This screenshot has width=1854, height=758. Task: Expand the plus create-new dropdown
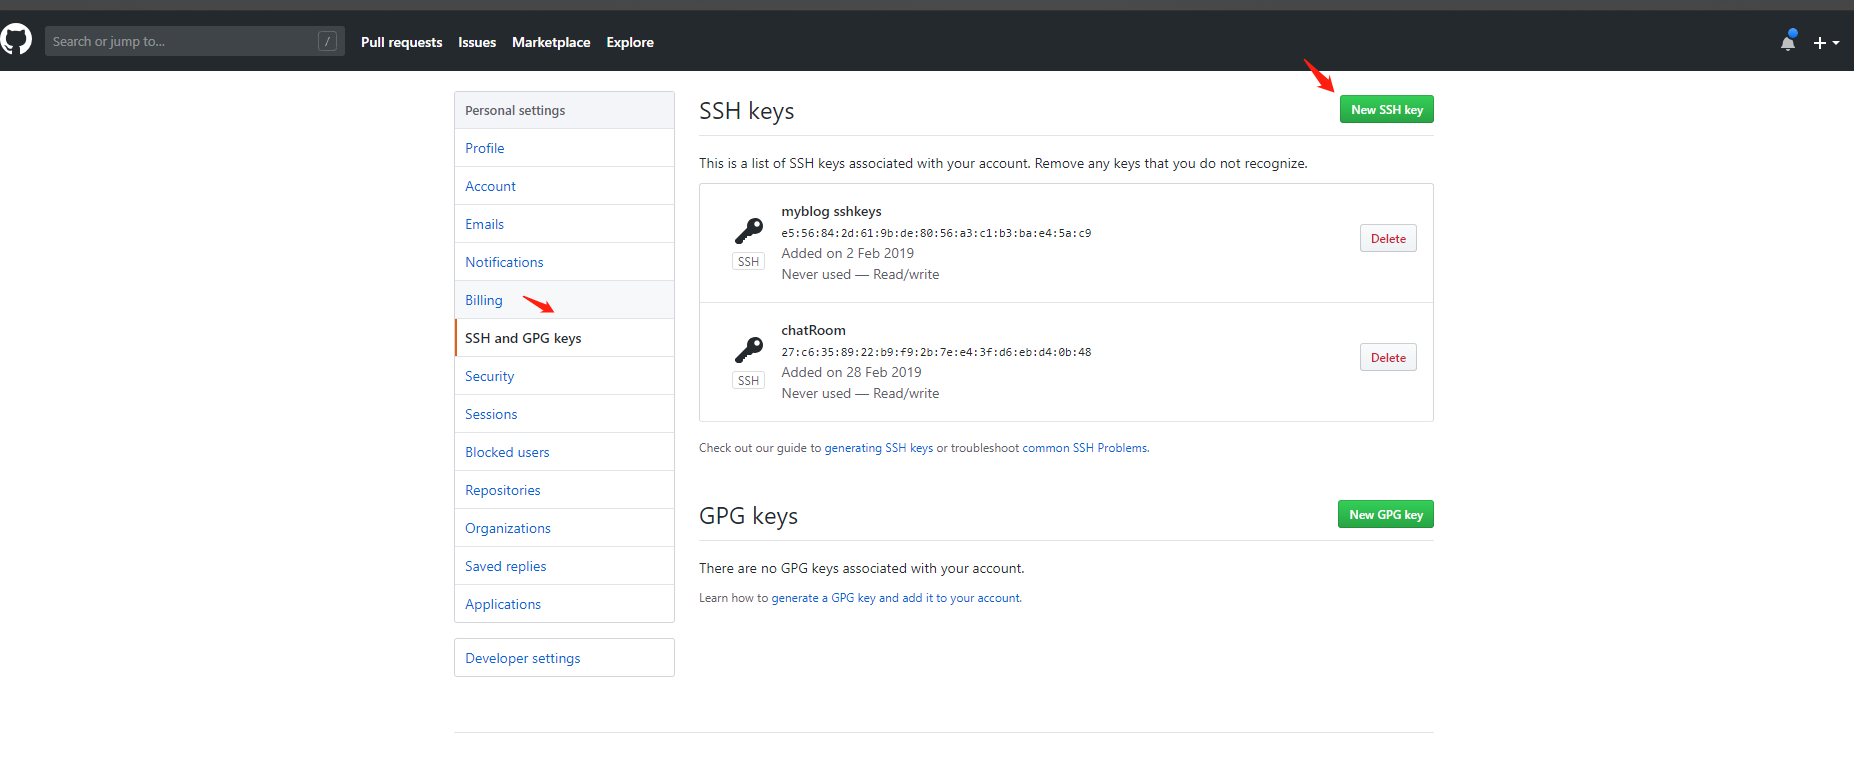(x=1826, y=43)
